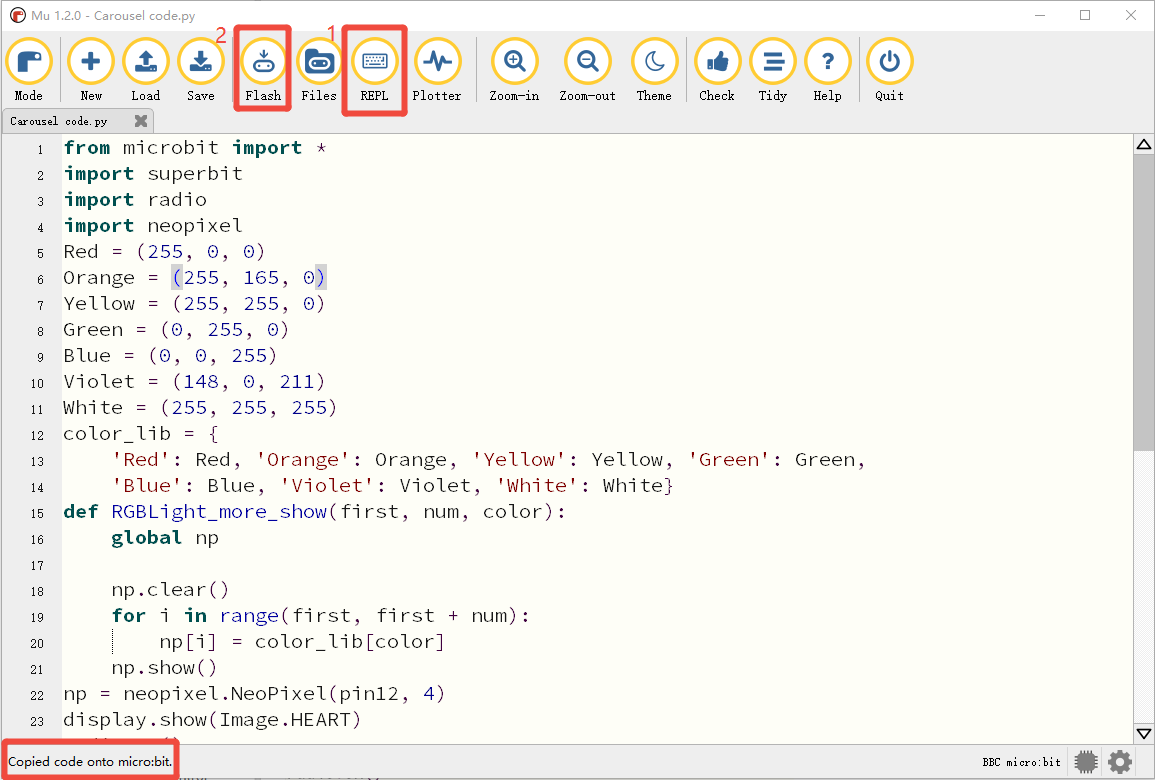Click the Mode toolbar button
This screenshot has width=1155, height=780.
29,70
